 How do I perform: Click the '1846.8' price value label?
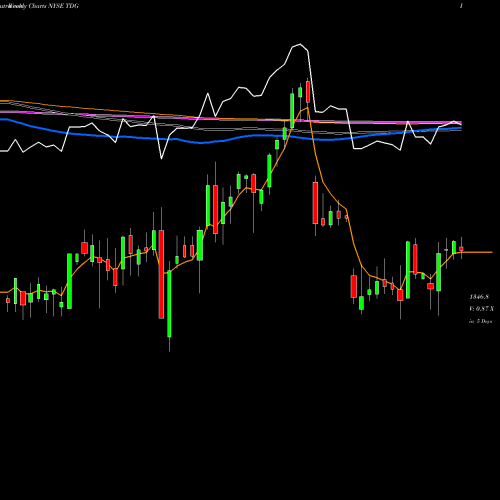pos(479,297)
